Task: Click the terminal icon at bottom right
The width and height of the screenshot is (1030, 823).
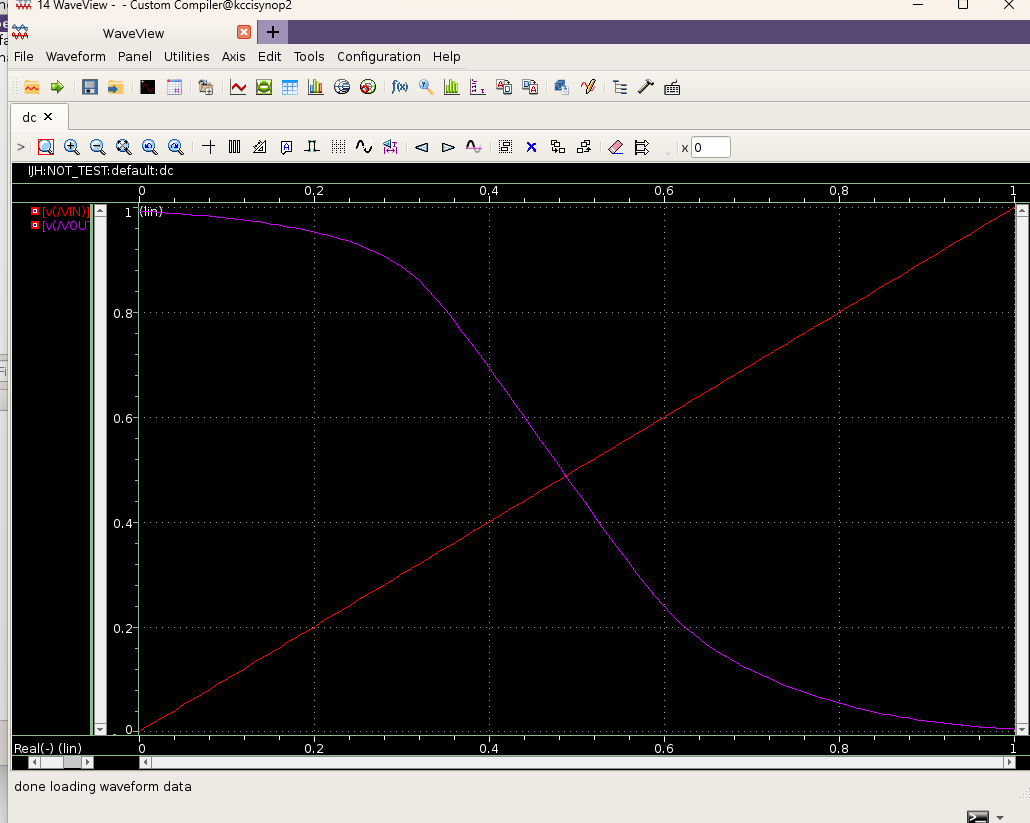Action: point(977,816)
